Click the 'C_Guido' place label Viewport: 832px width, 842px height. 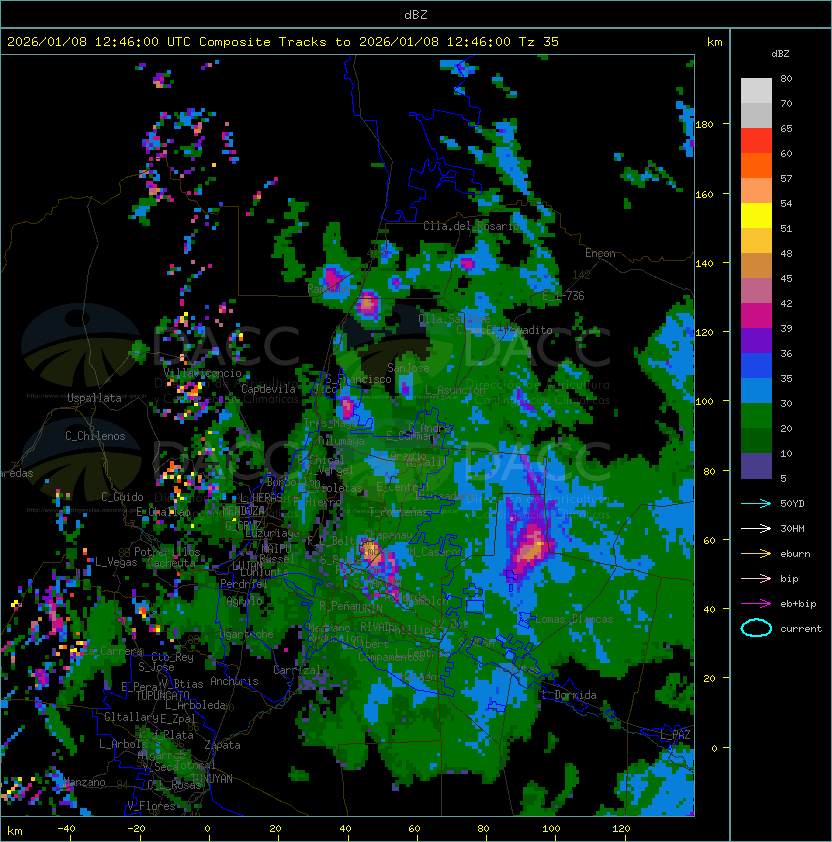click(x=122, y=497)
